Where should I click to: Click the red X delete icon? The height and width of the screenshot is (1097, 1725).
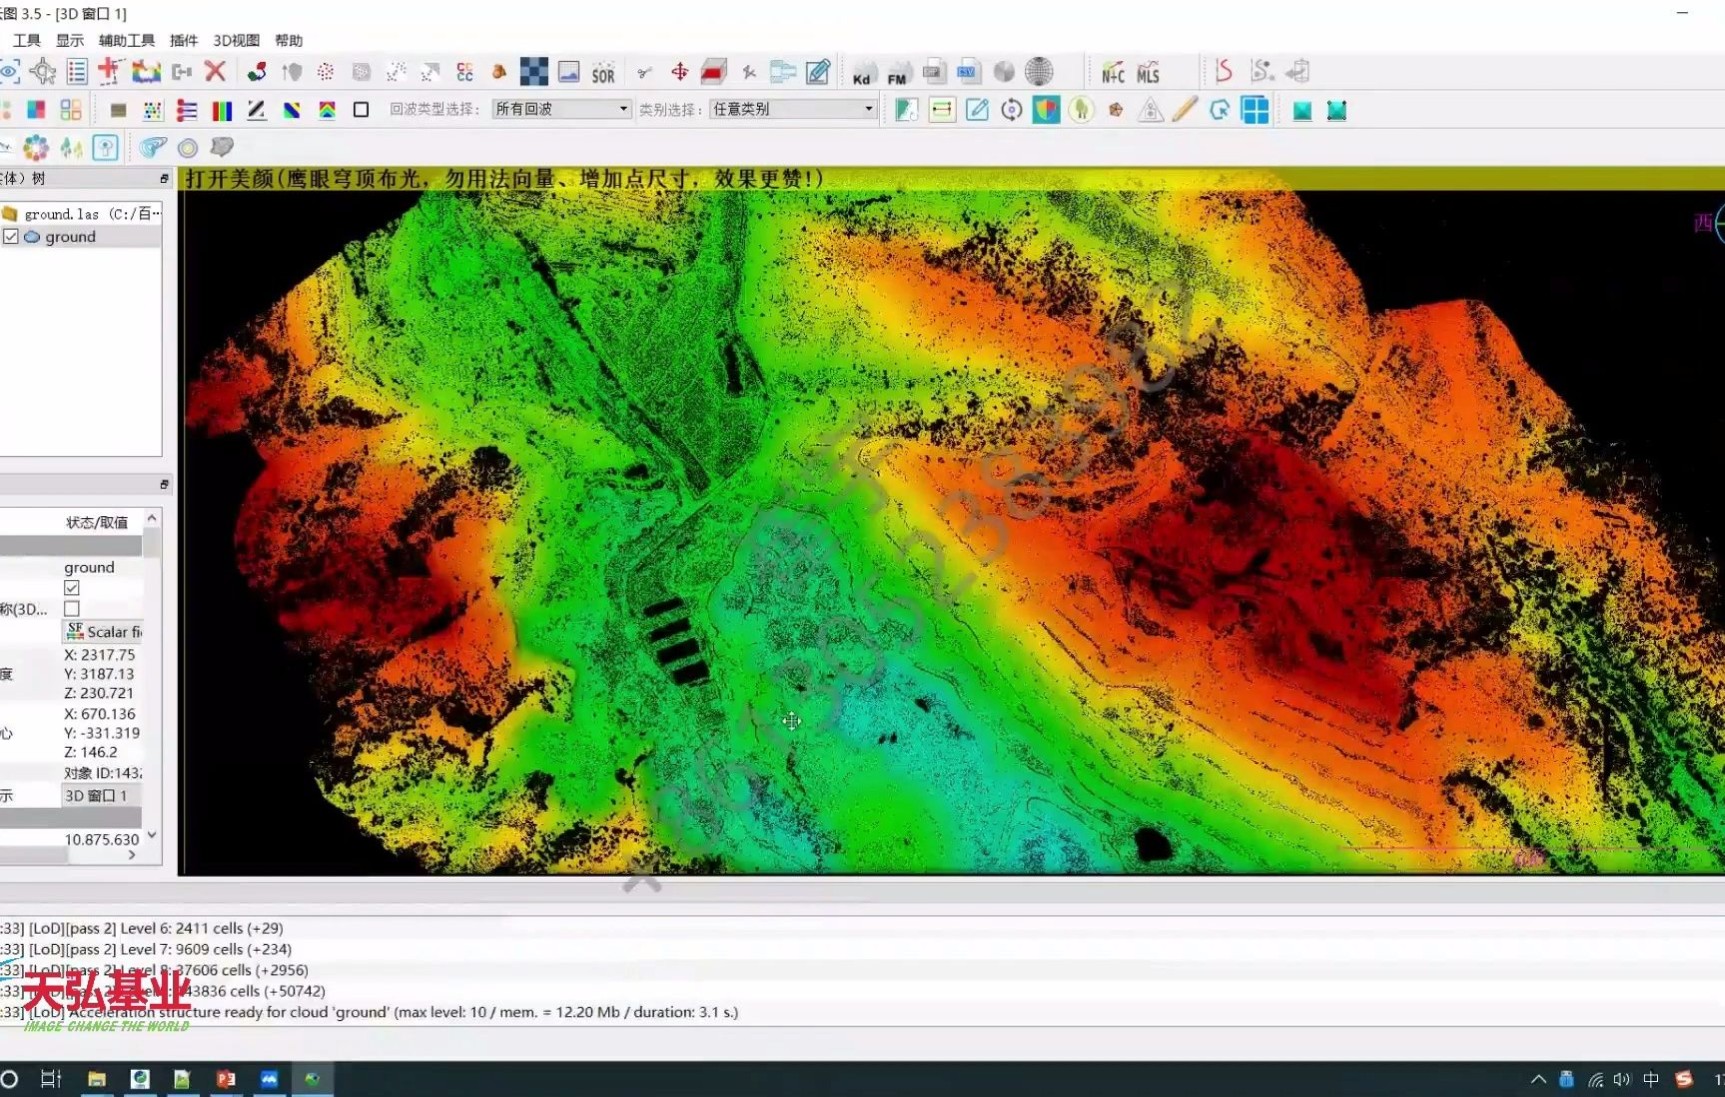coord(215,71)
